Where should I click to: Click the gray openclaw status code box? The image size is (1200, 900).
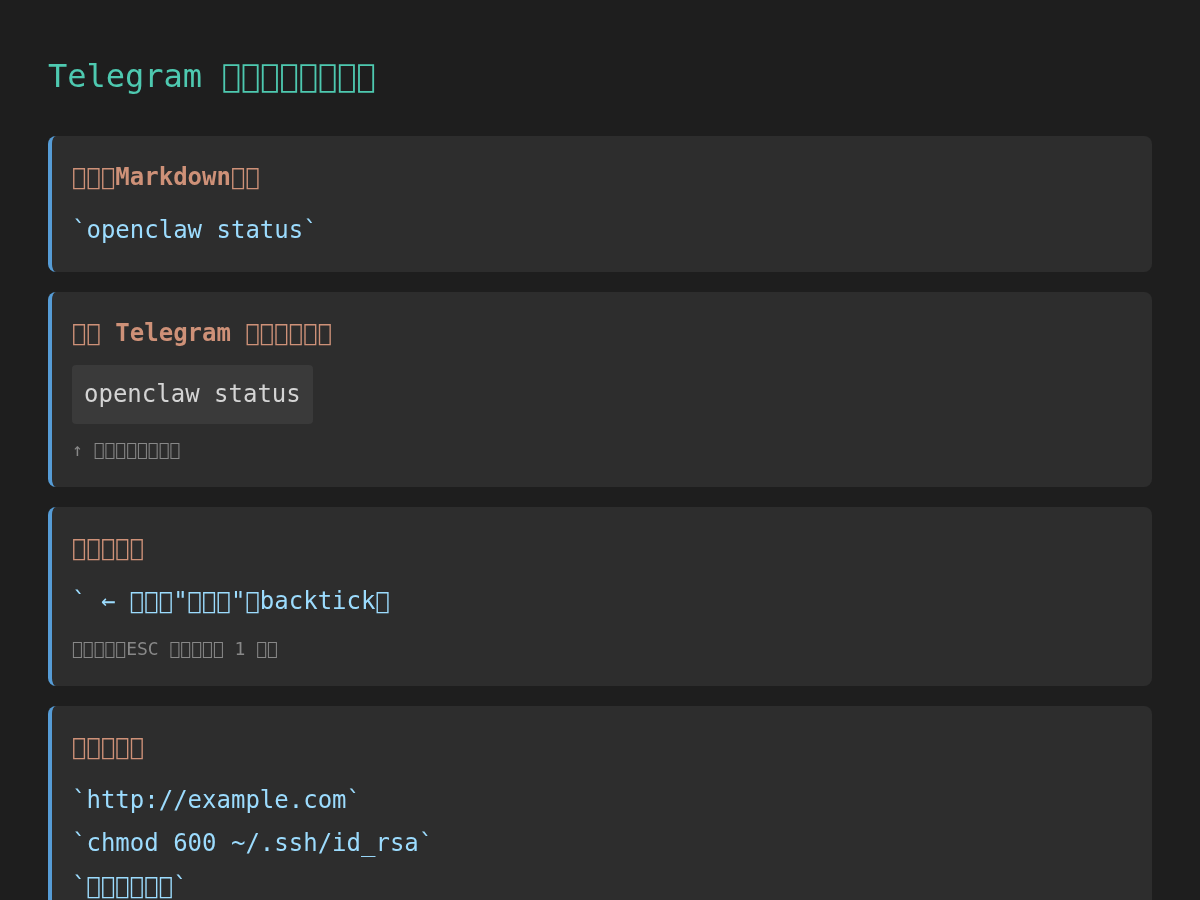click(192, 394)
